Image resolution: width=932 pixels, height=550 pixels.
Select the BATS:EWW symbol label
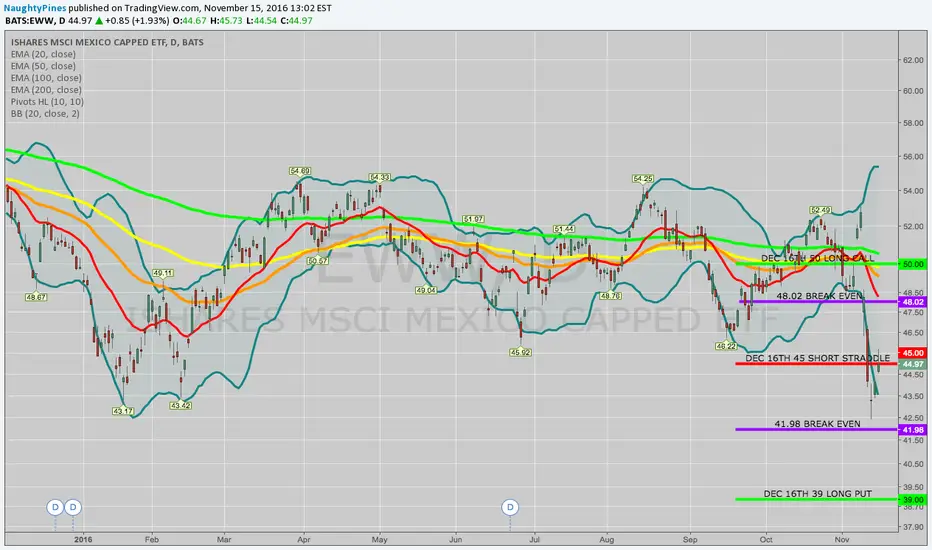pos(30,21)
